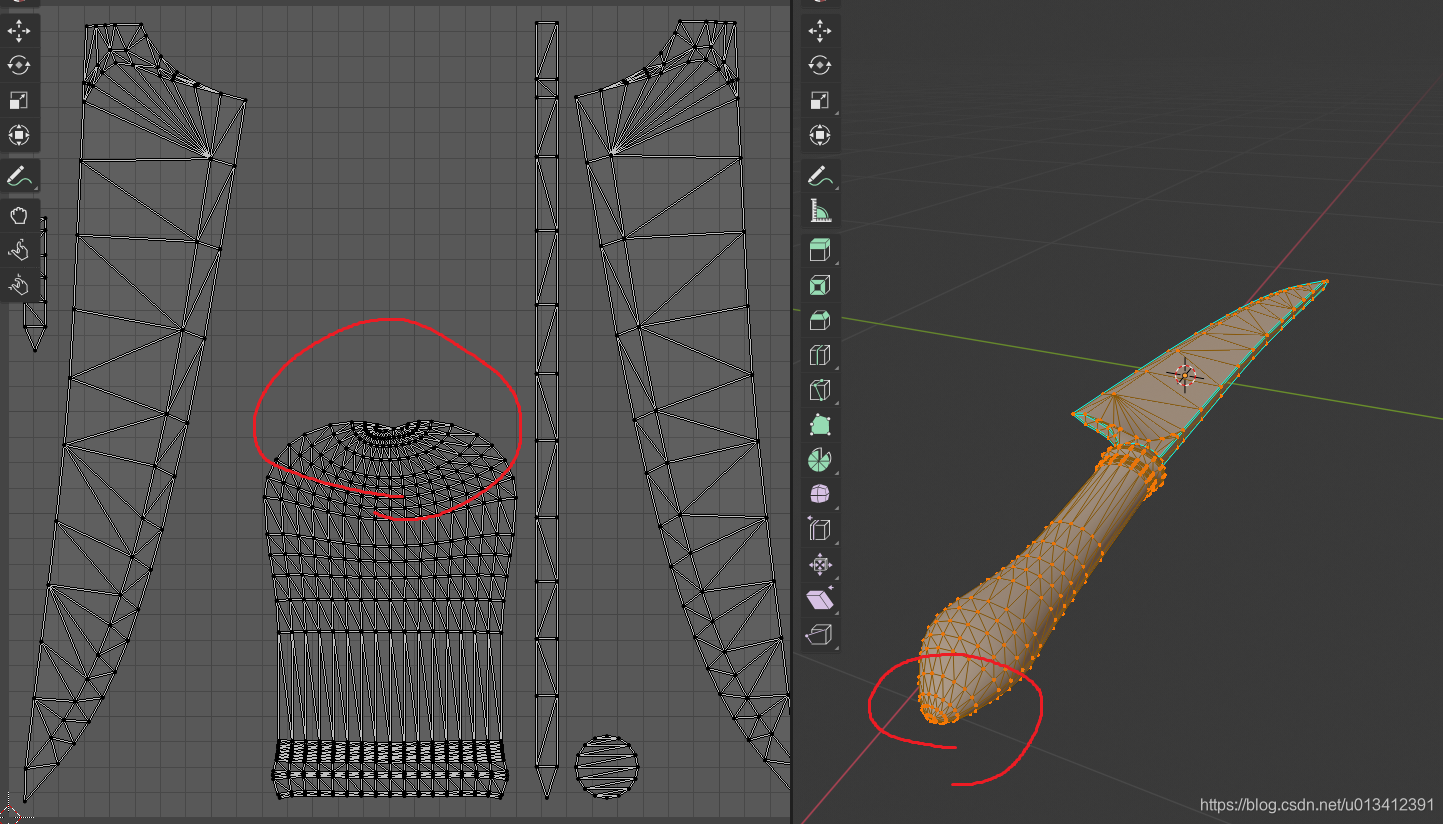Image resolution: width=1443 pixels, height=824 pixels.
Task: Select the Scale tool in UV editor
Action: coord(19,100)
